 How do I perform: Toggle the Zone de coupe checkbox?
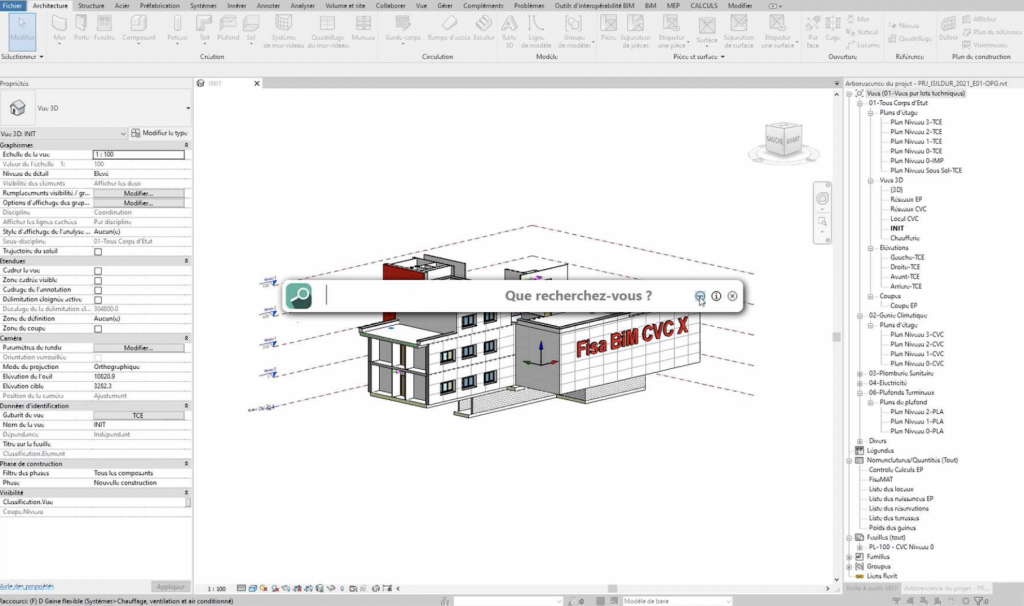coord(98,328)
